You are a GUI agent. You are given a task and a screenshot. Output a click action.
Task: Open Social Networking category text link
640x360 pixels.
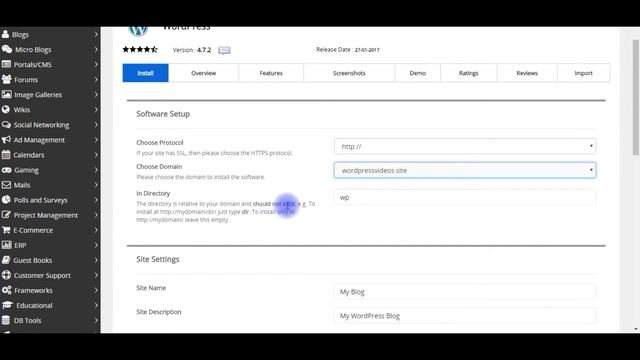[41, 125]
